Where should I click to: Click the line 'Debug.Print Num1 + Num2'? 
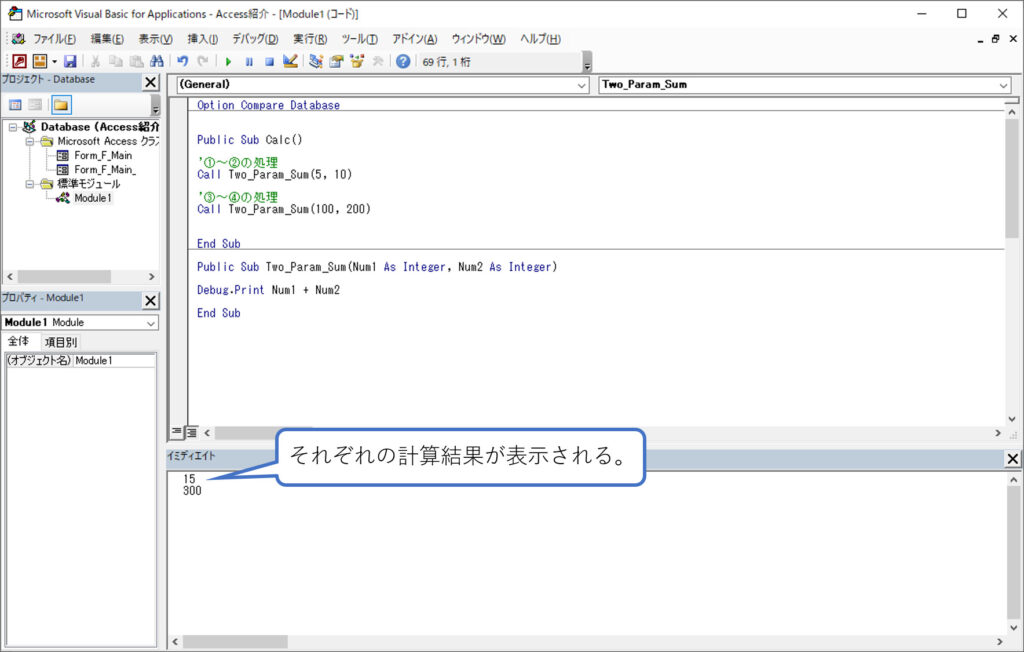point(268,290)
